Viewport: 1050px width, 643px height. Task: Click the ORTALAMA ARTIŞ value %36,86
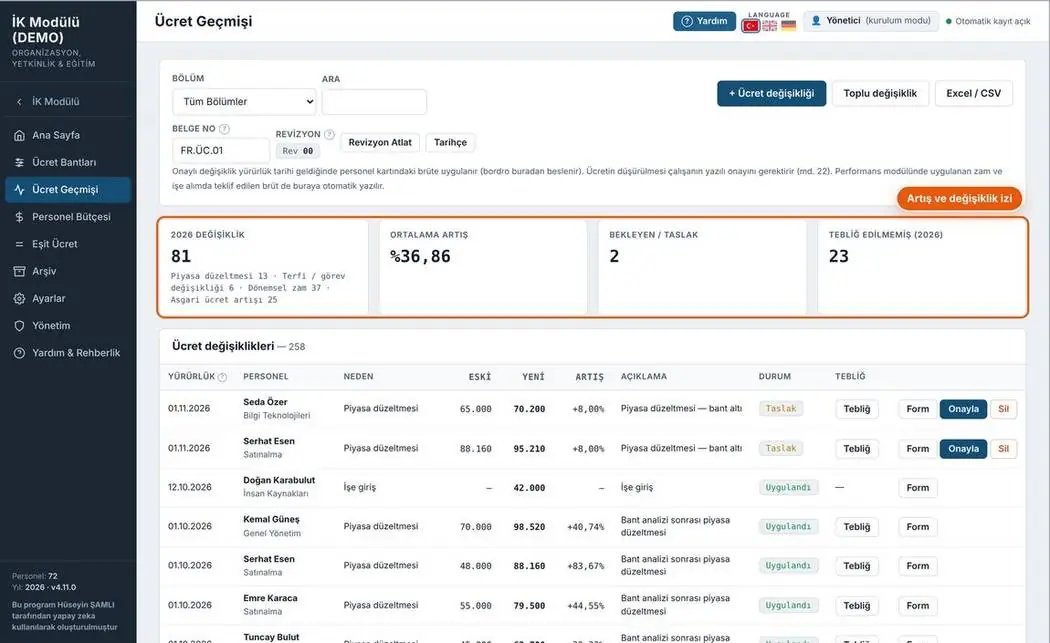[x=421, y=257]
